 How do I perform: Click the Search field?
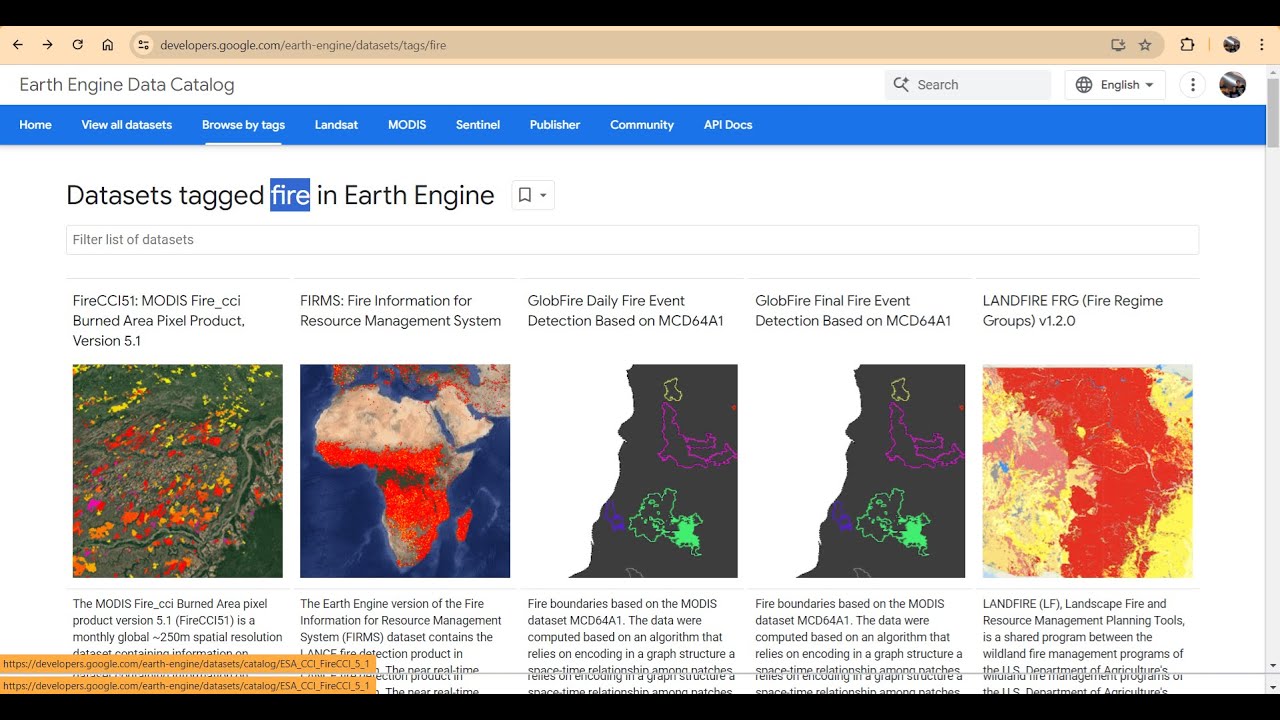[x=968, y=85]
